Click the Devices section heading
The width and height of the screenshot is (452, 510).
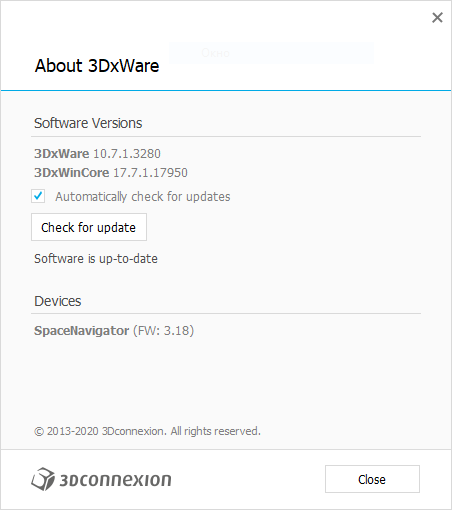58,301
